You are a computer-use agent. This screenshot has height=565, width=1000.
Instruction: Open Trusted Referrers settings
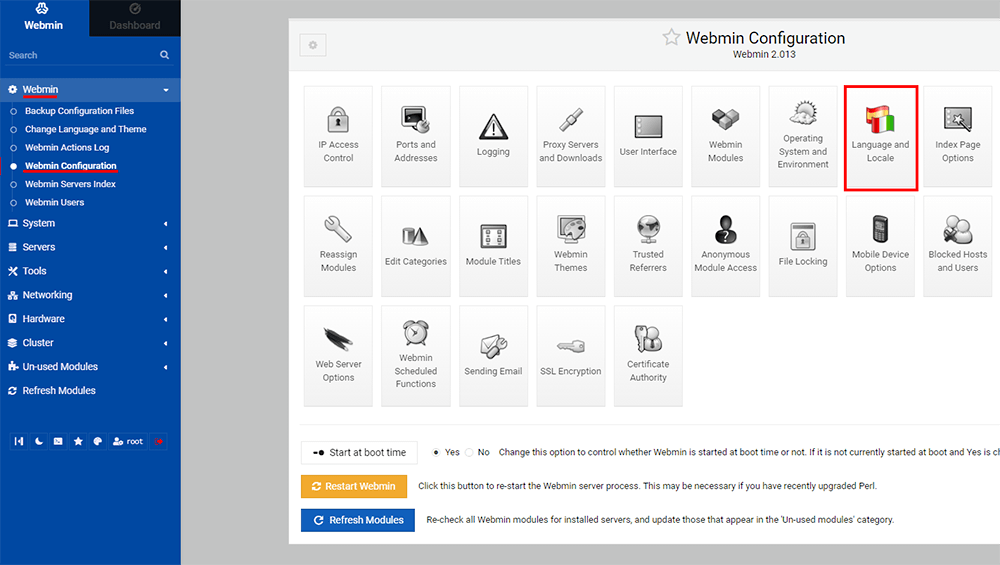click(x=648, y=246)
